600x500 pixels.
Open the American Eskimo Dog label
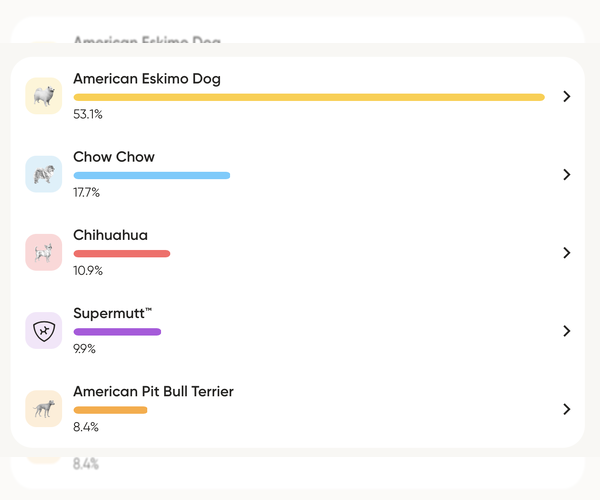[147, 79]
